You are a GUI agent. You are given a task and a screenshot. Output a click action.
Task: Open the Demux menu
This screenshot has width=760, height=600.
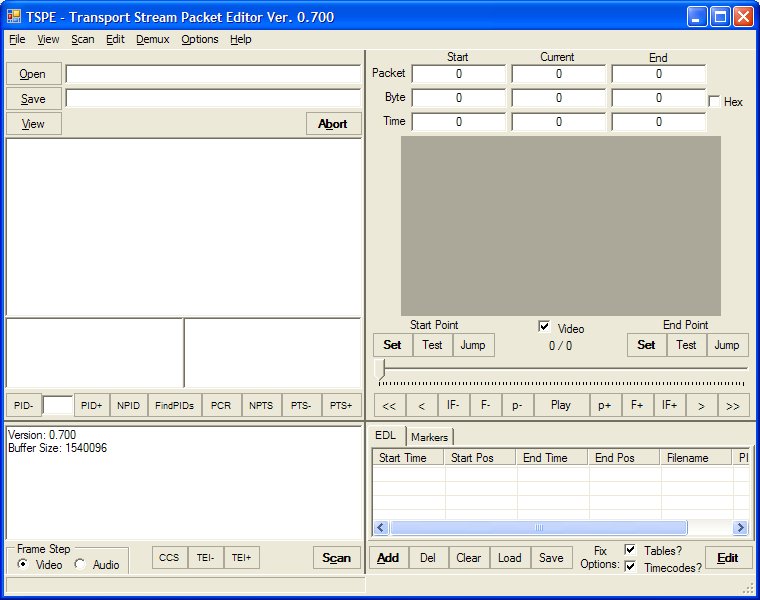point(153,39)
